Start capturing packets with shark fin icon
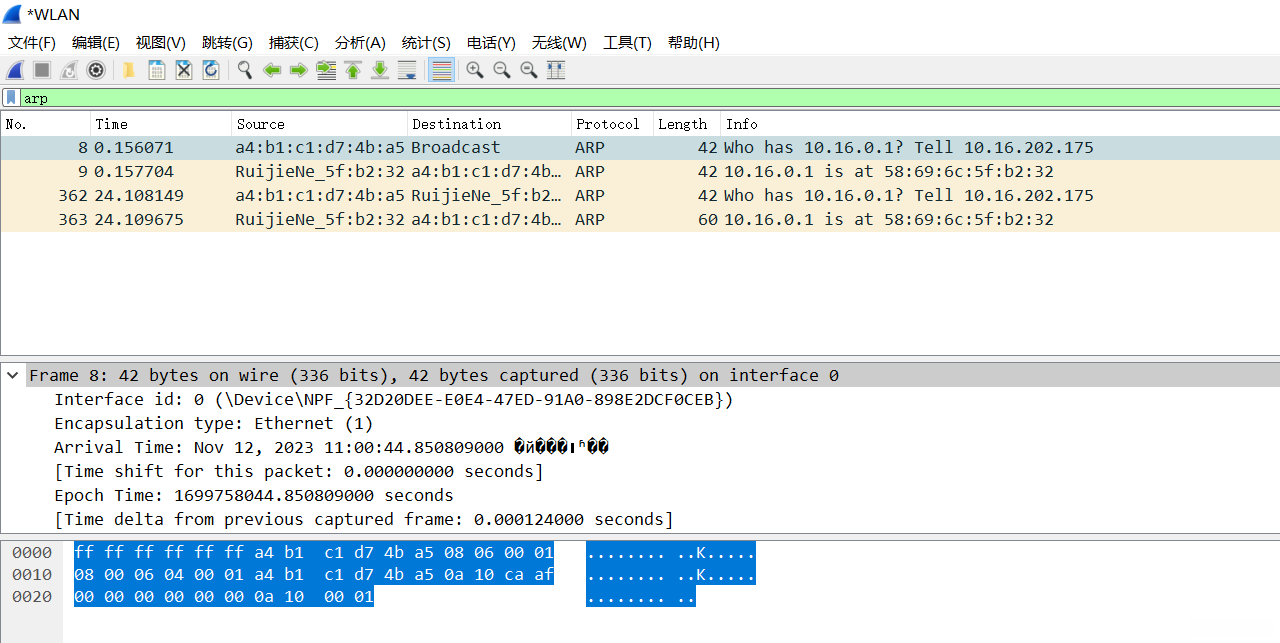The width and height of the screenshot is (1280, 643). (x=15, y=70)
